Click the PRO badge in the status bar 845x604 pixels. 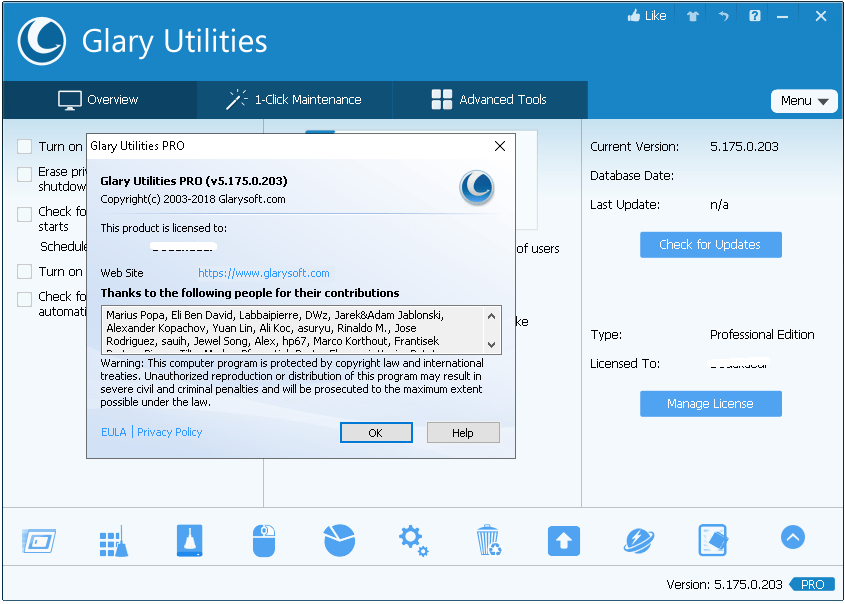(812, 584)
